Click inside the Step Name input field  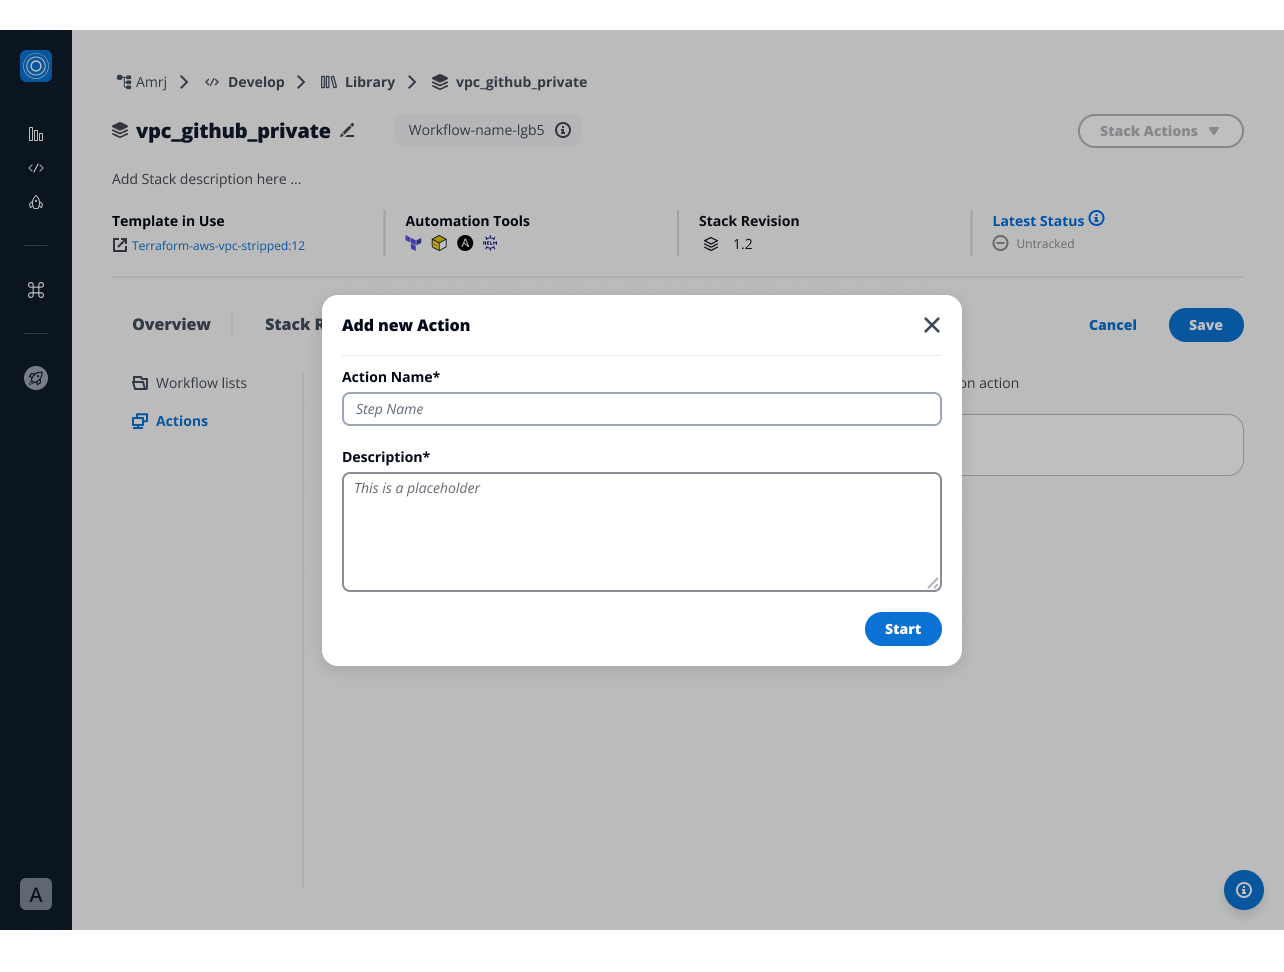point(641,409)
